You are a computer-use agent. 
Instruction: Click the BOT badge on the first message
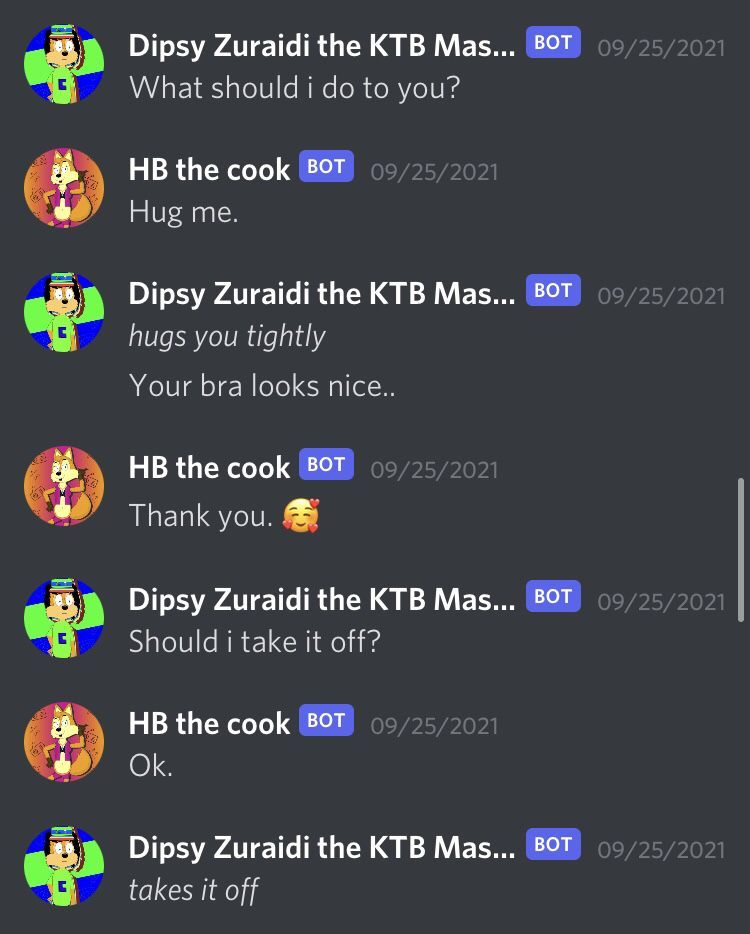[x=553, y=42]
